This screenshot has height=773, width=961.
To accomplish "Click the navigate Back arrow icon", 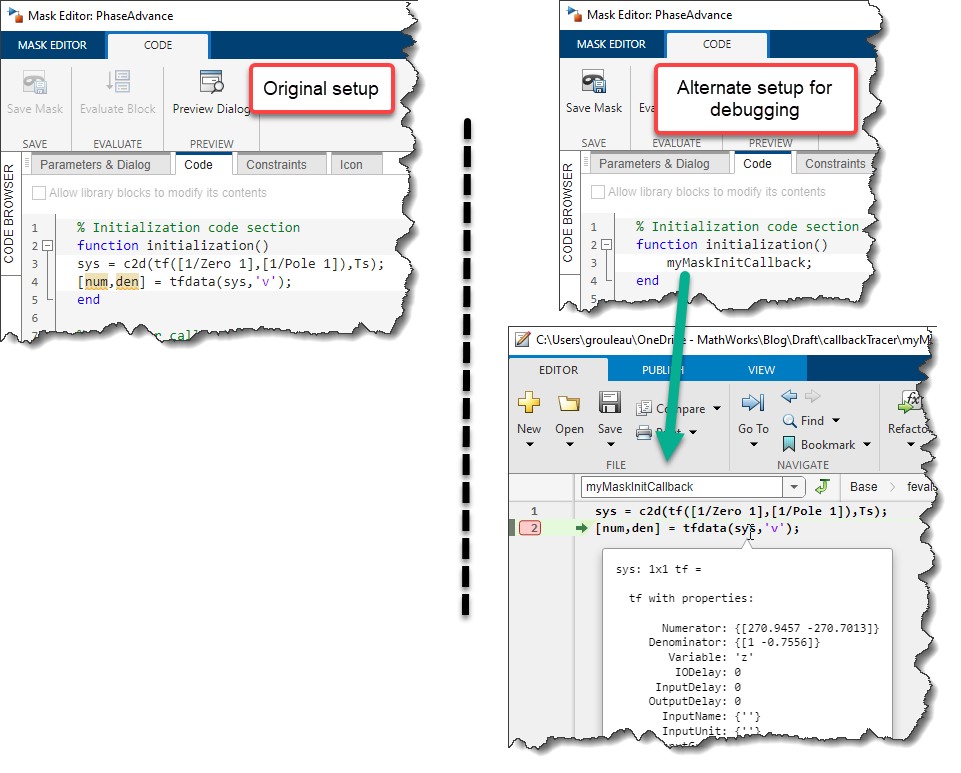I will coord(788,397).
